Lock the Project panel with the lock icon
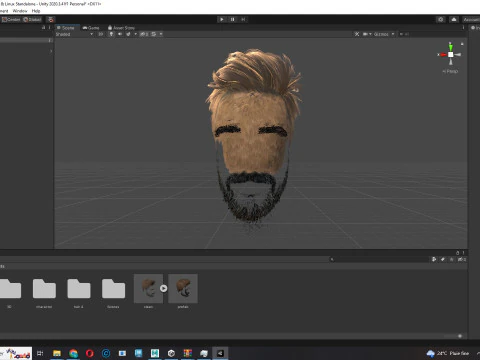This screenshot has height=360, width=480. [457, 253]
